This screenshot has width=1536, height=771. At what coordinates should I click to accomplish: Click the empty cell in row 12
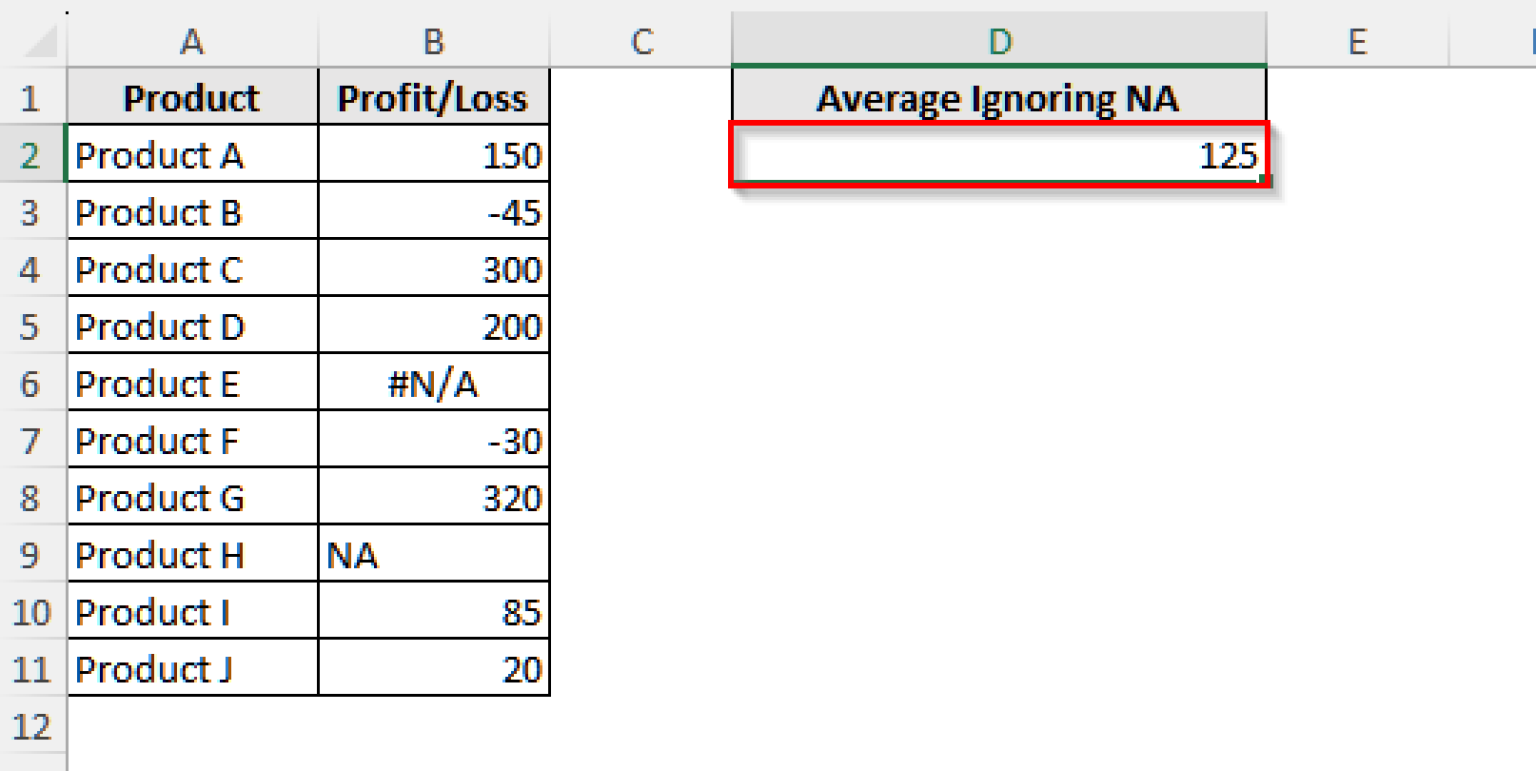tap(192, 726)
